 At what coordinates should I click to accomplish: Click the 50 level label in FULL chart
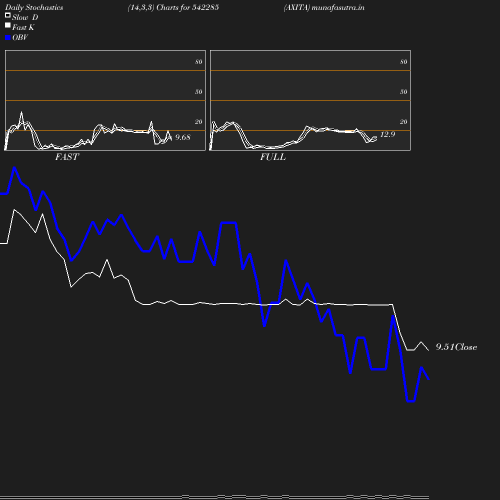click(404, 92)
